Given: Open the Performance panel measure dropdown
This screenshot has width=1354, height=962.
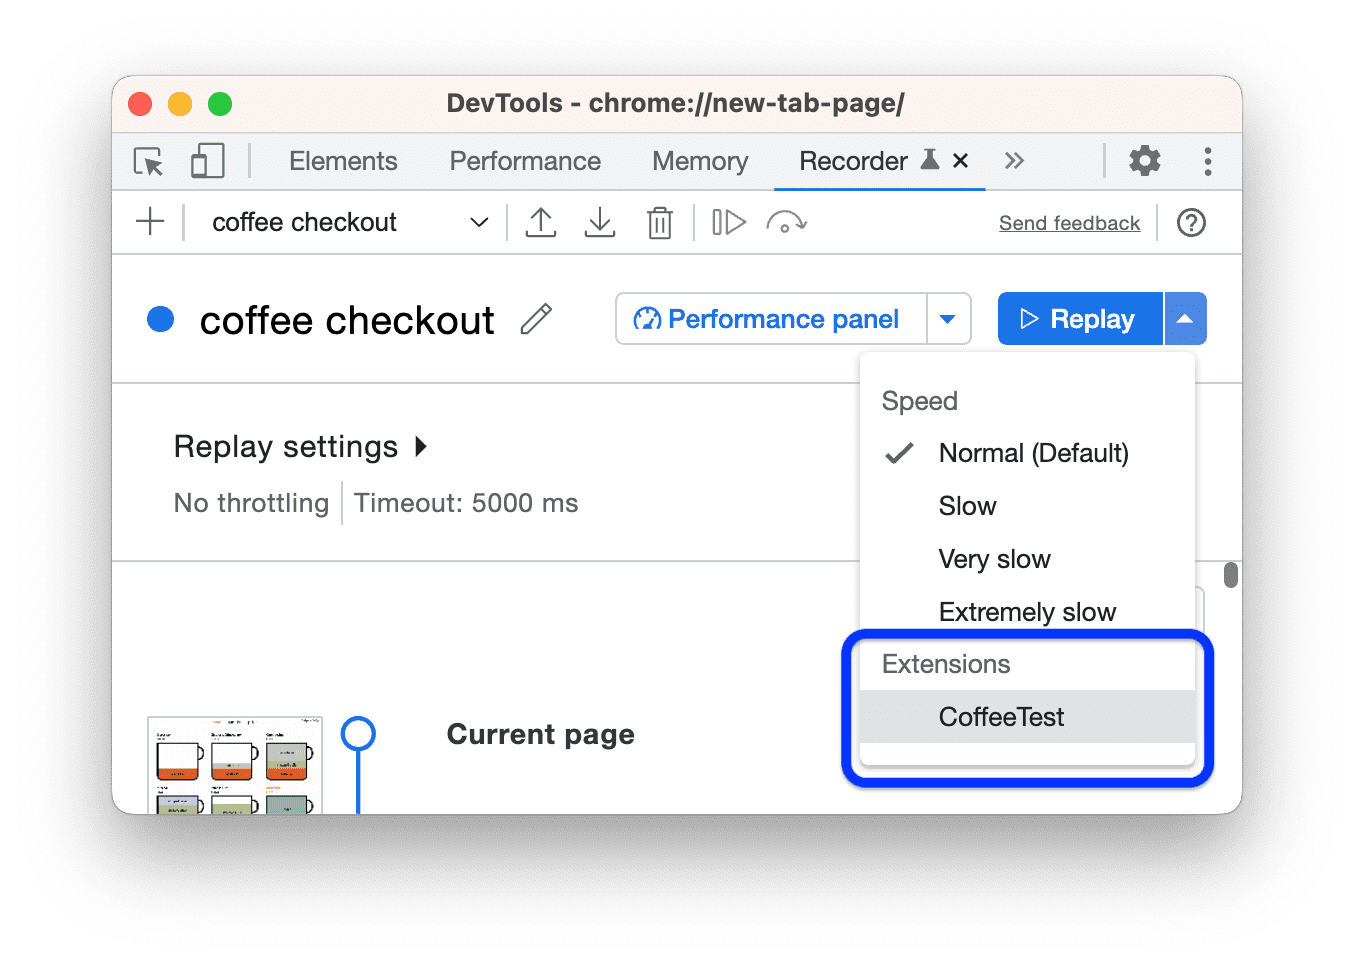Looking at the screenshot, I should (947, 318).
